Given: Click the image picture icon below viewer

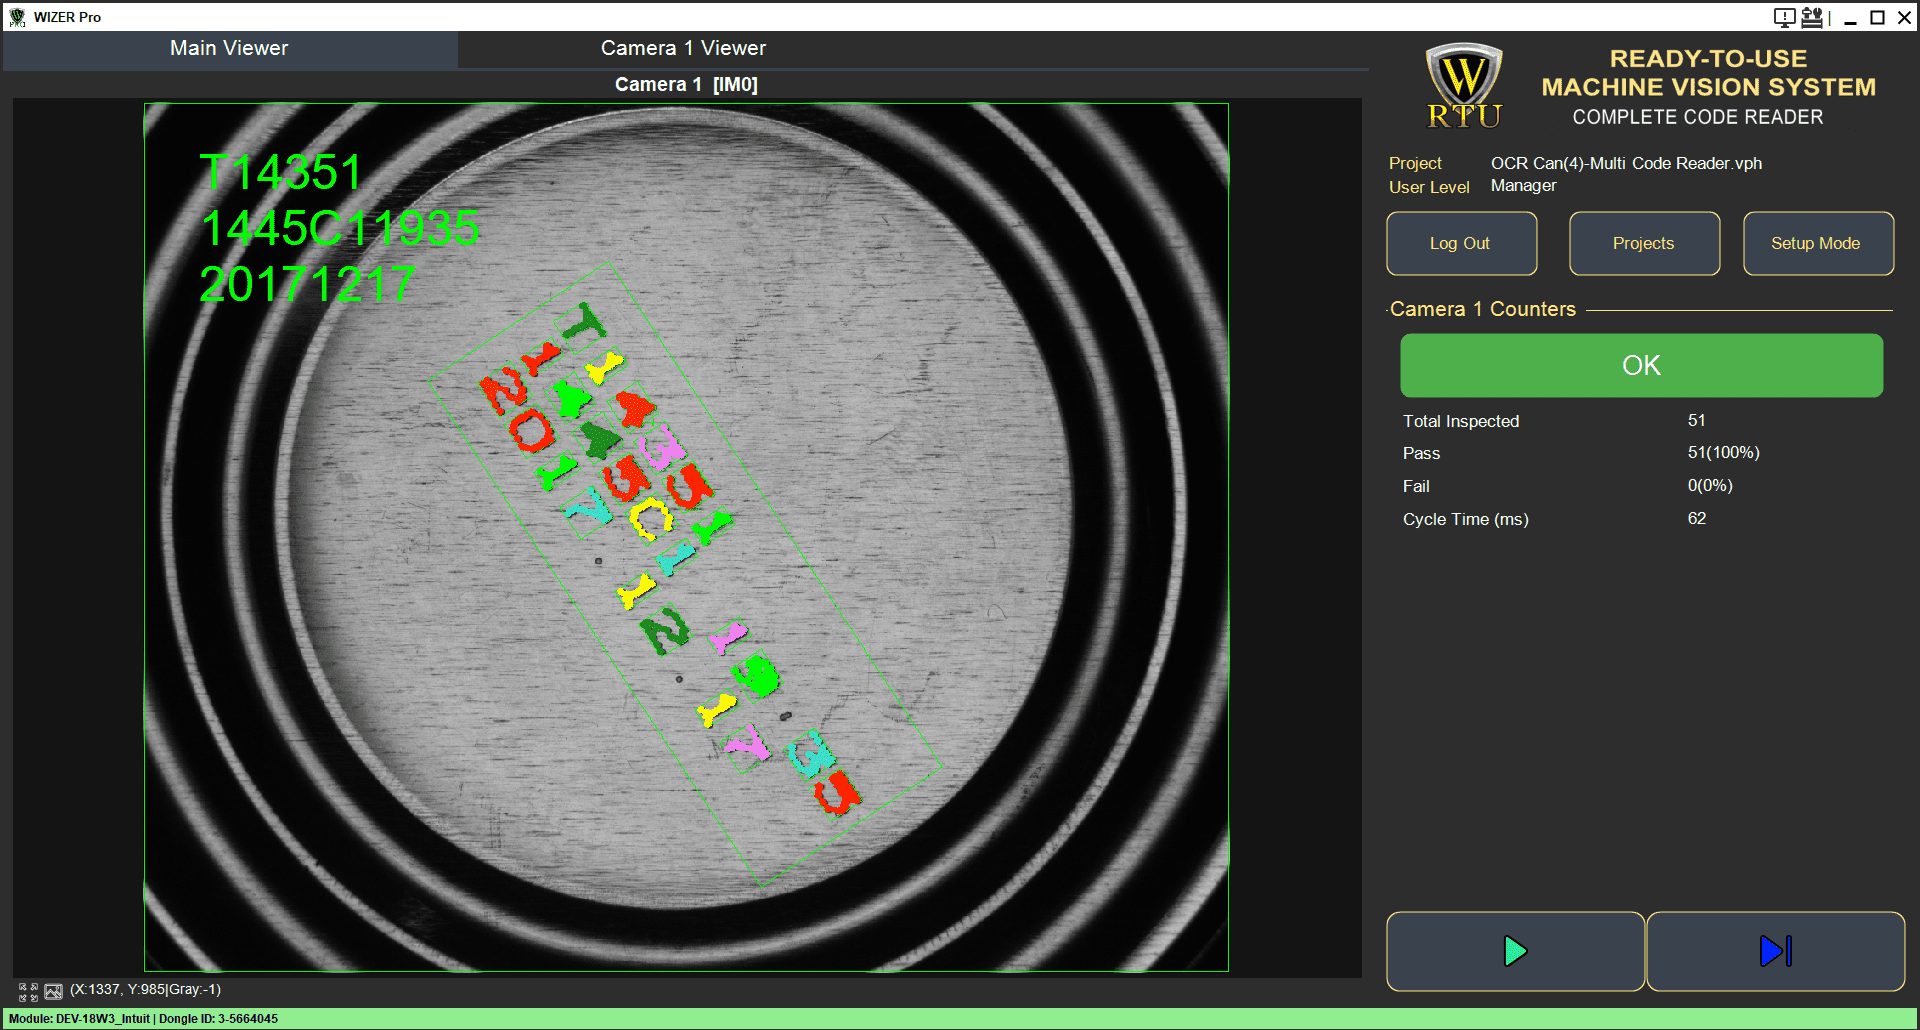Looking at the screenshot, I should tap(54, 991).
